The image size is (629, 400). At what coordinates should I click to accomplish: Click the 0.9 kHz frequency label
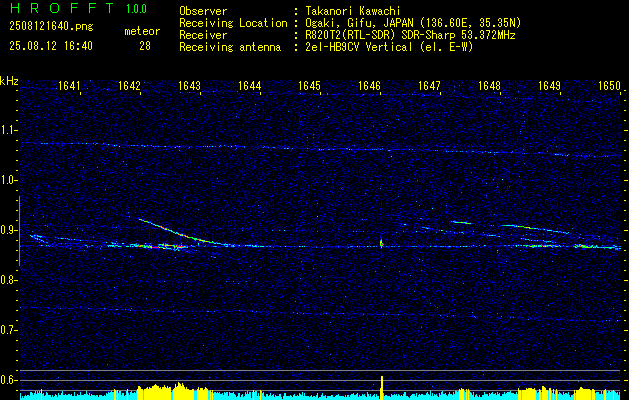tap(8, 230)
